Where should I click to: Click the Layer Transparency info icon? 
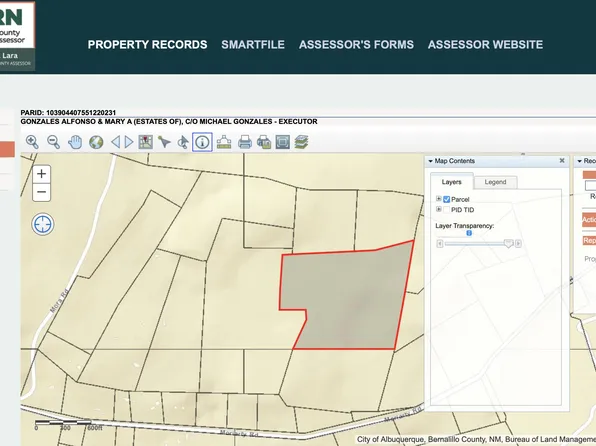pyautogui.click(x=469, y=233)
